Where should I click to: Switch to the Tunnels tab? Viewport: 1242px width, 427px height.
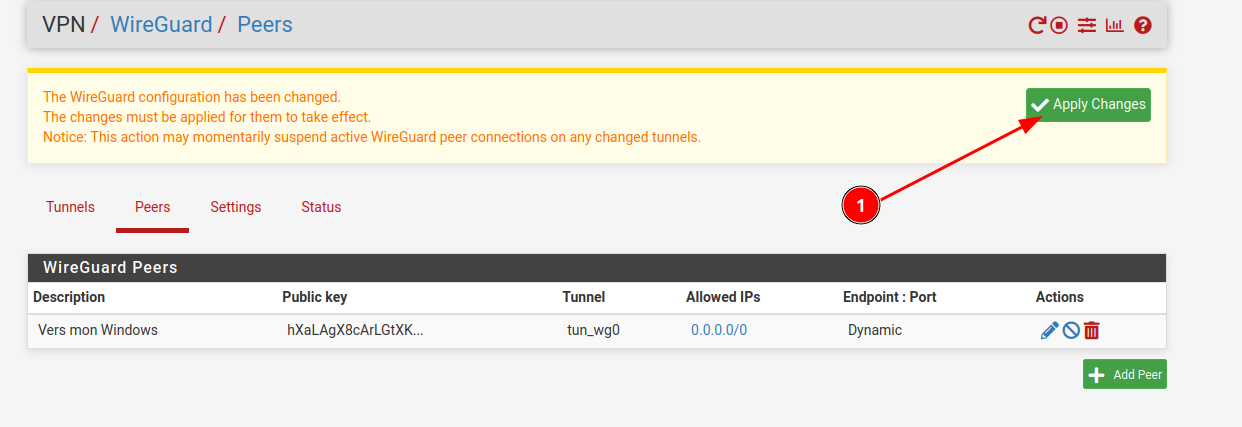[x=70, y=207]
